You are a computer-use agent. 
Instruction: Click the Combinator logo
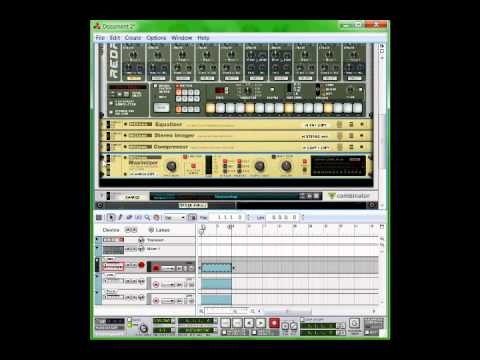point(349,196)
